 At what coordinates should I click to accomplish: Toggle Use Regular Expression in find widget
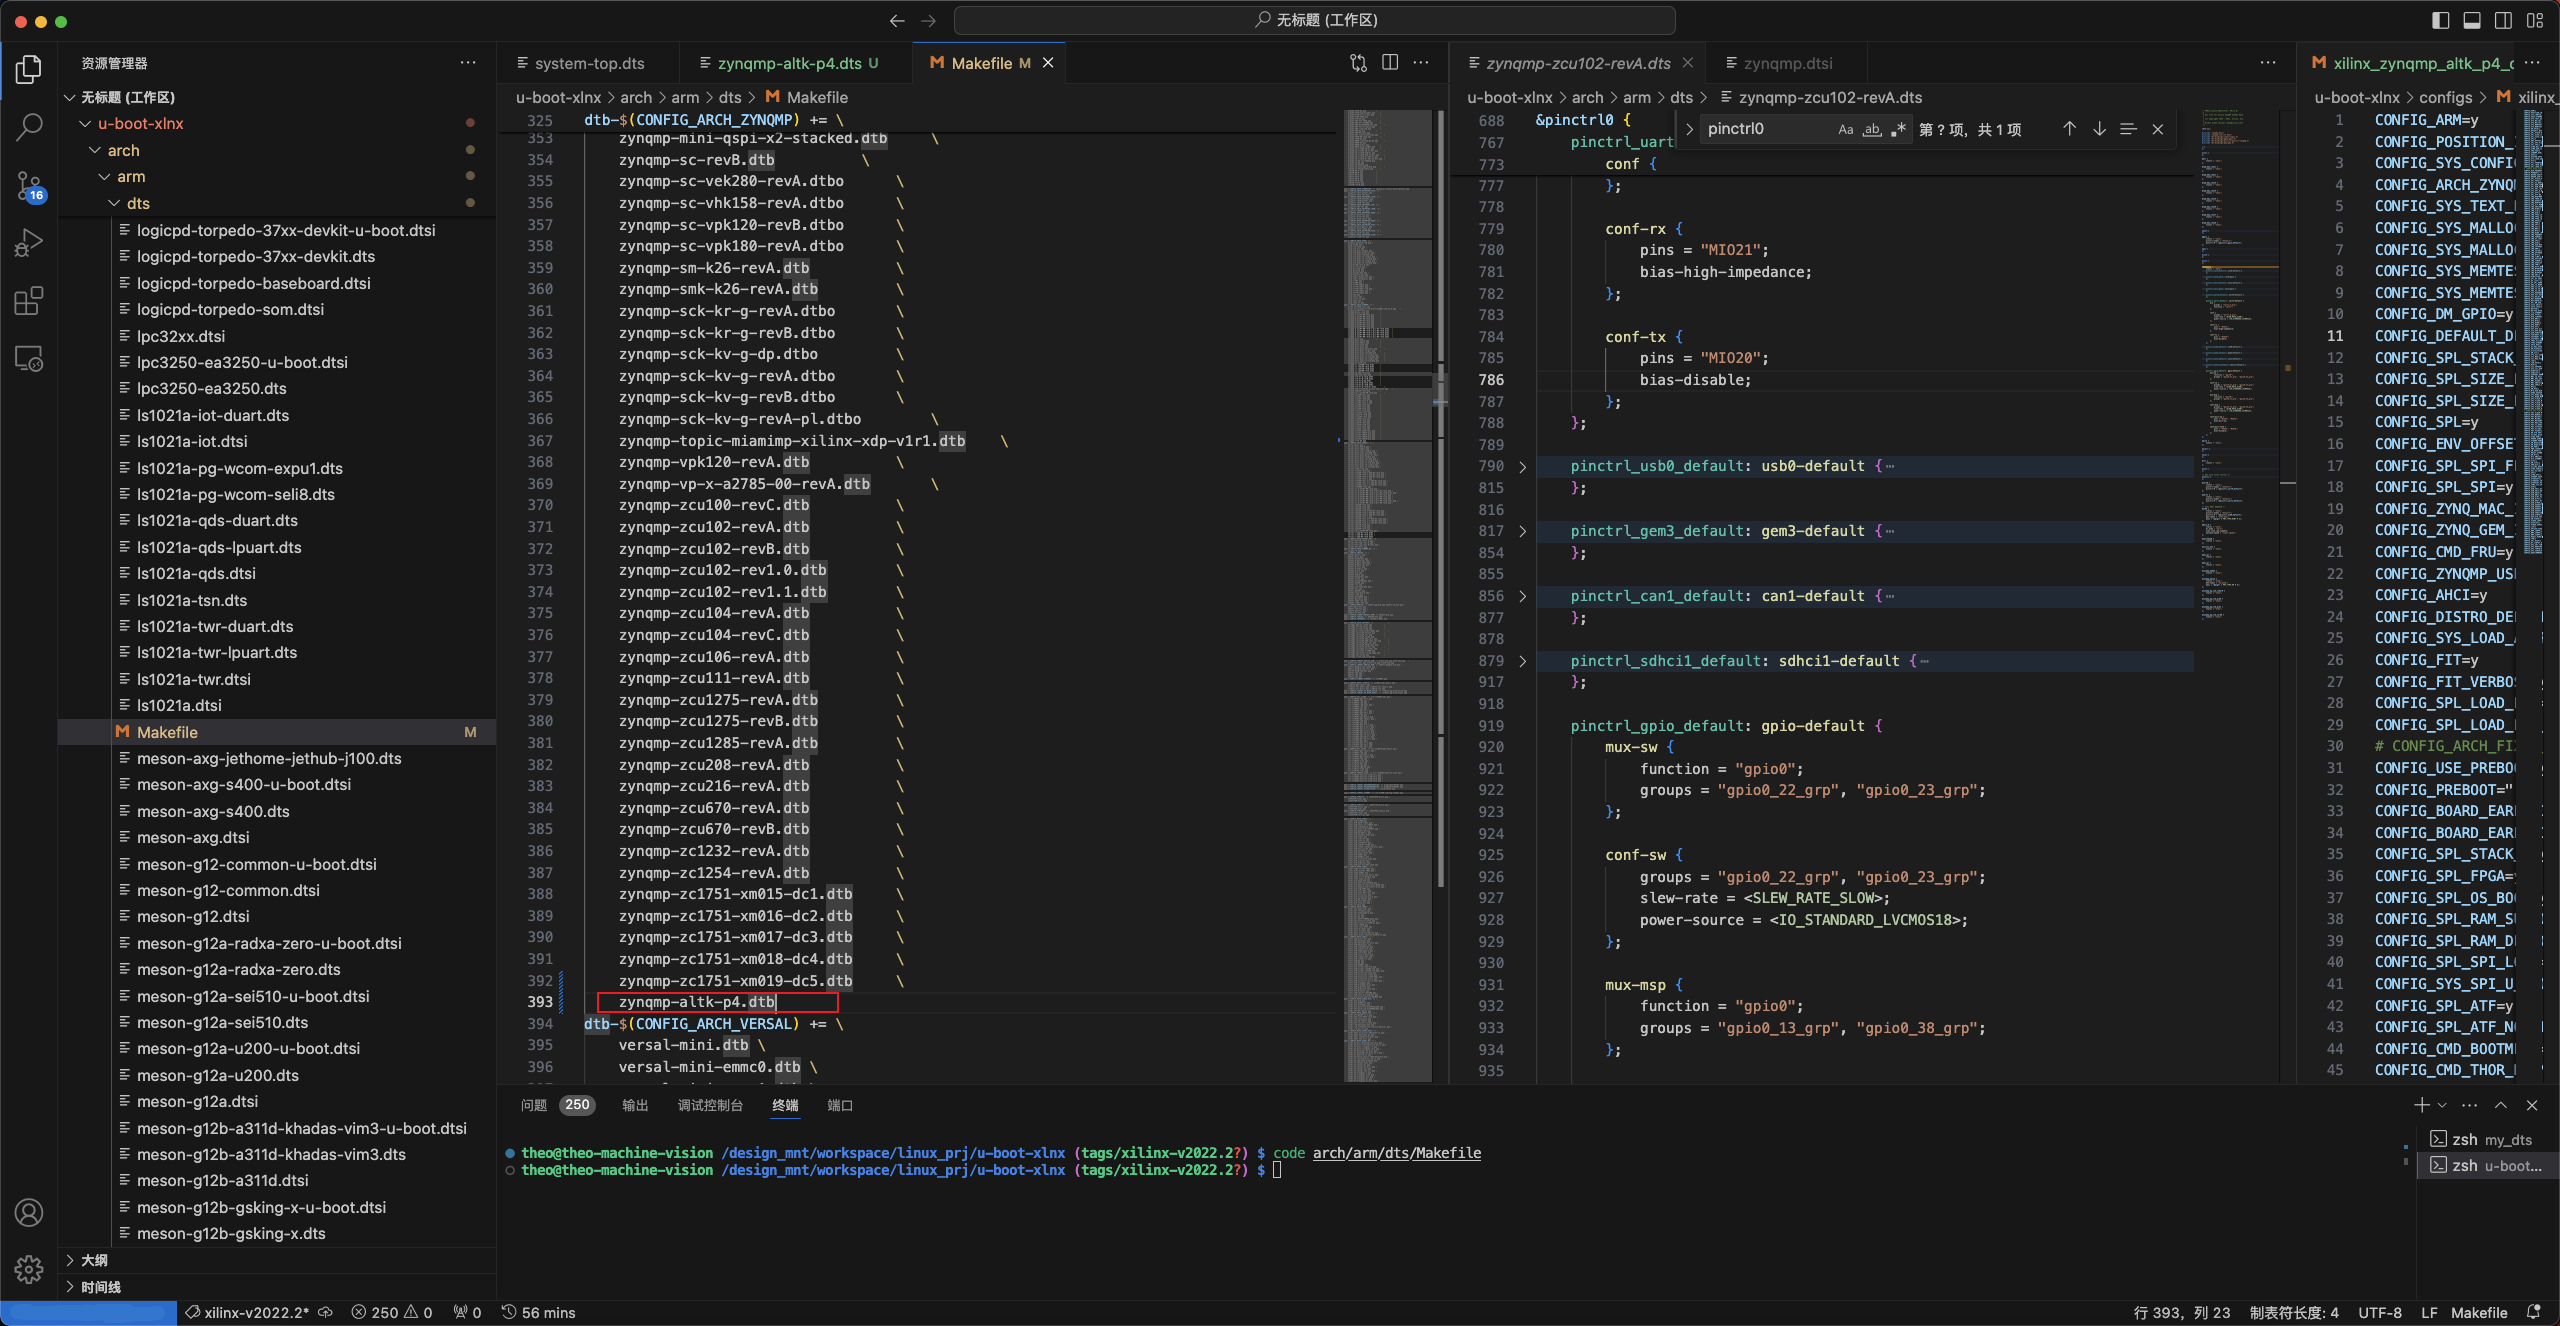pos(1897,129)
